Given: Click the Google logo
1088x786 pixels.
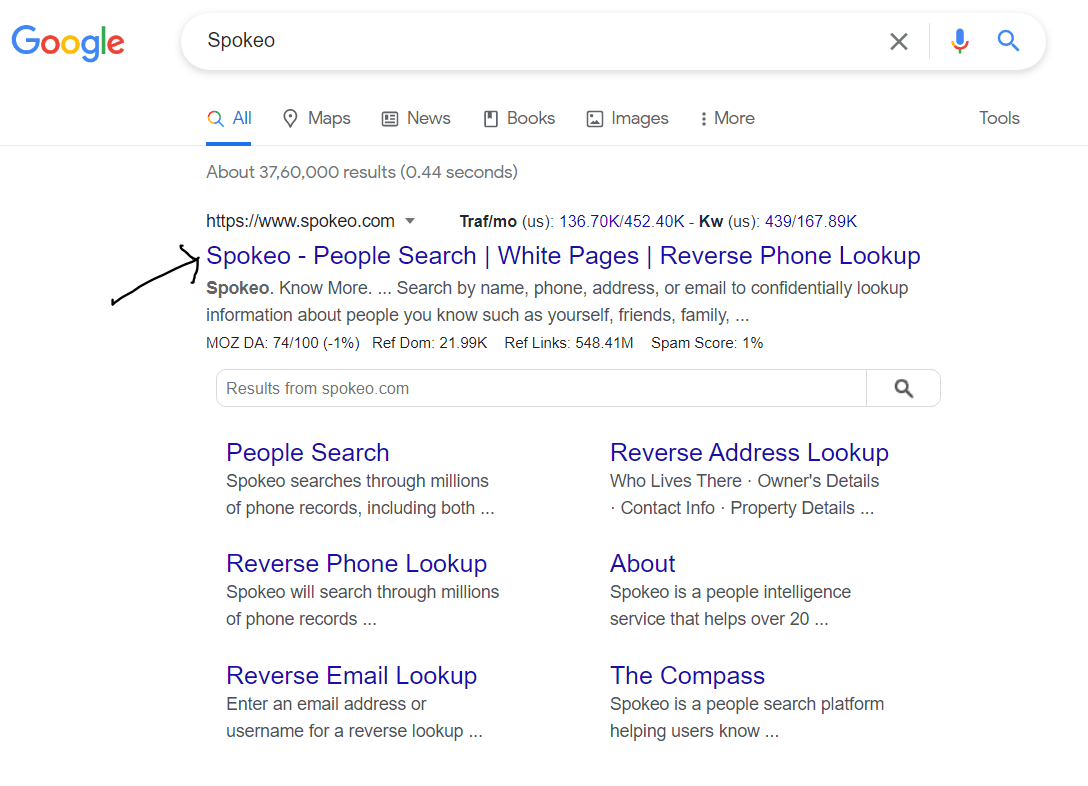Looking at the screenshot, I should pyautogui.click(x=68, y=42).
